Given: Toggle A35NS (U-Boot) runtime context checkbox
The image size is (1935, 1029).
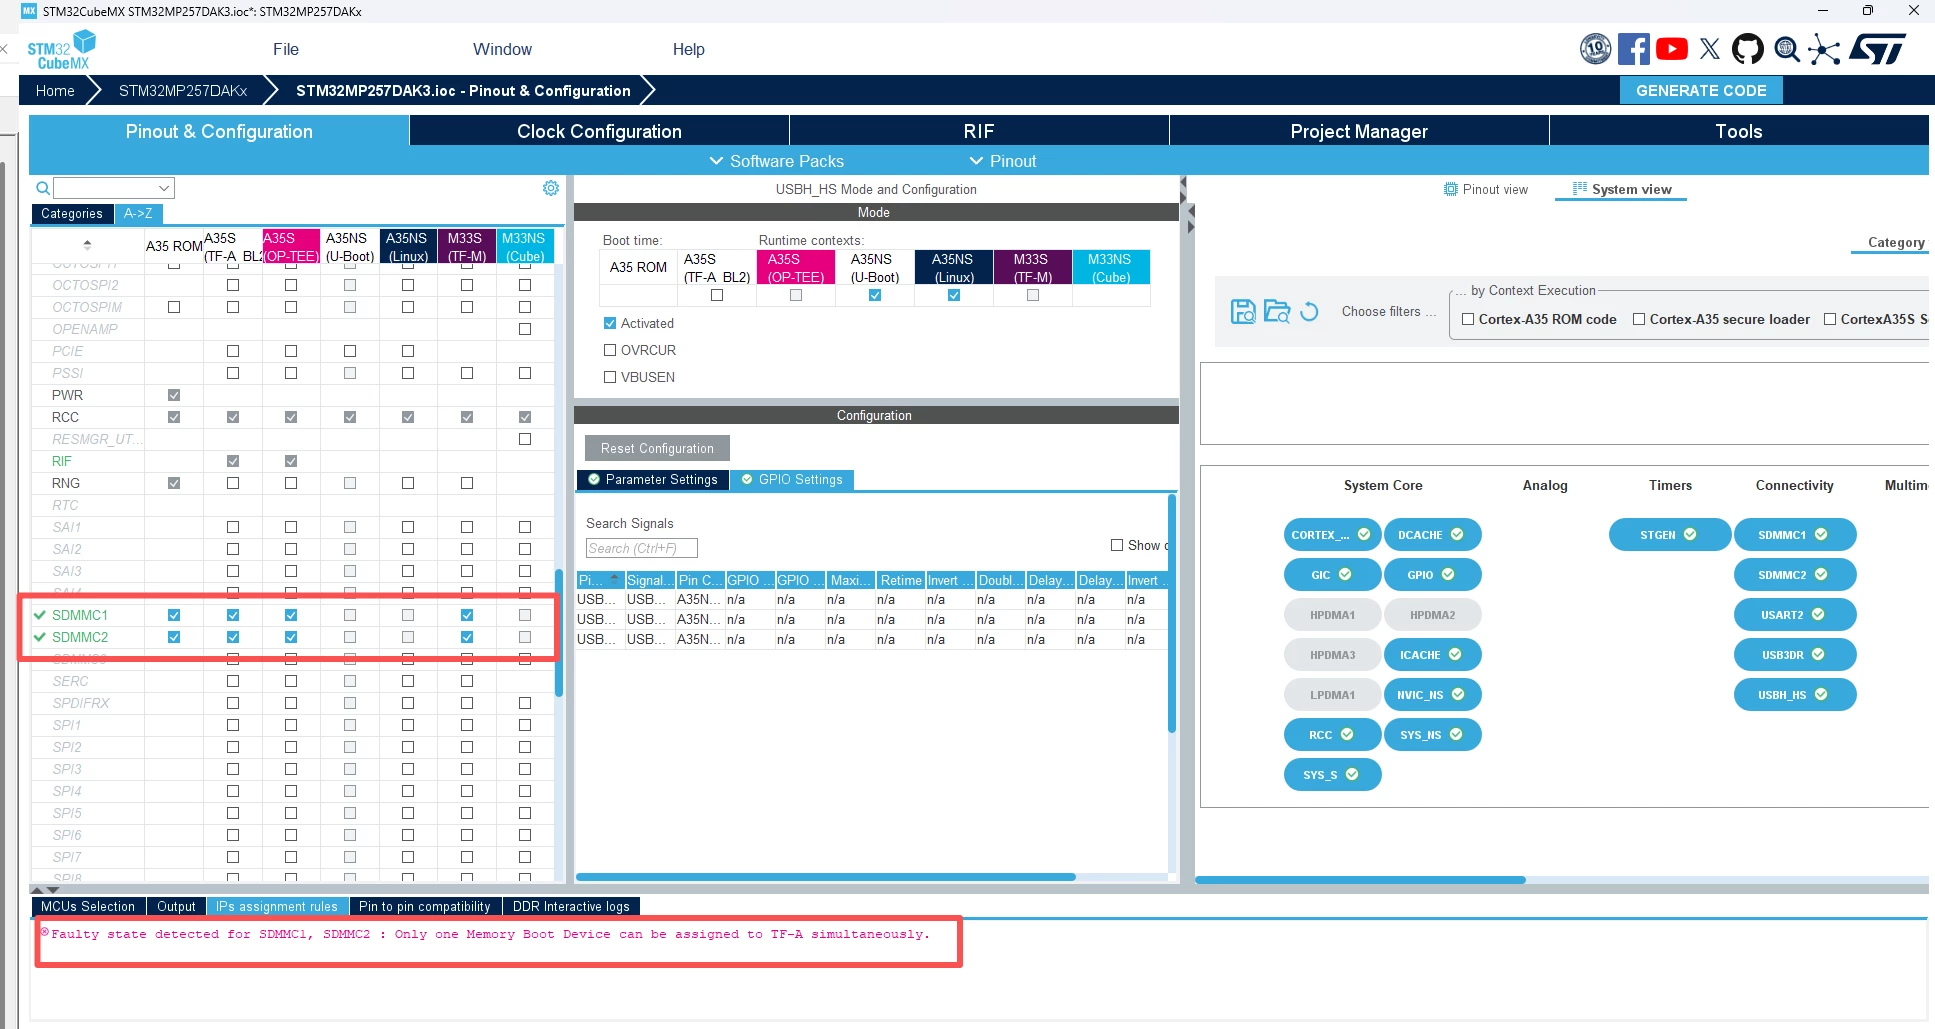Looking at the screenshot, I should click(875, 295).
